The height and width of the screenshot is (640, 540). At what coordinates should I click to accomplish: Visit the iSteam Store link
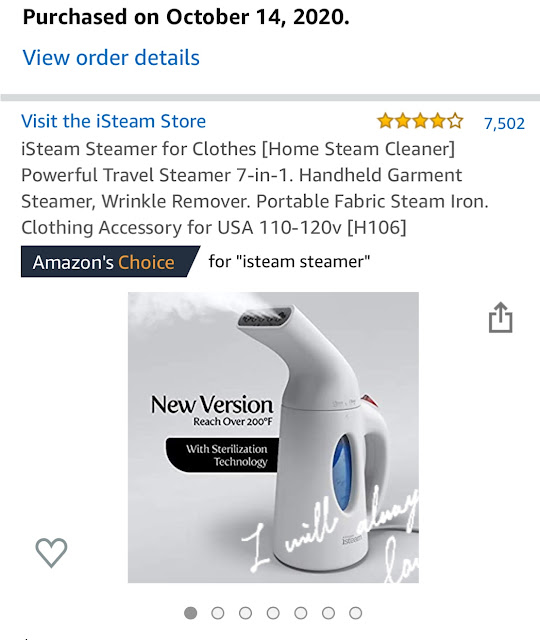113,121
